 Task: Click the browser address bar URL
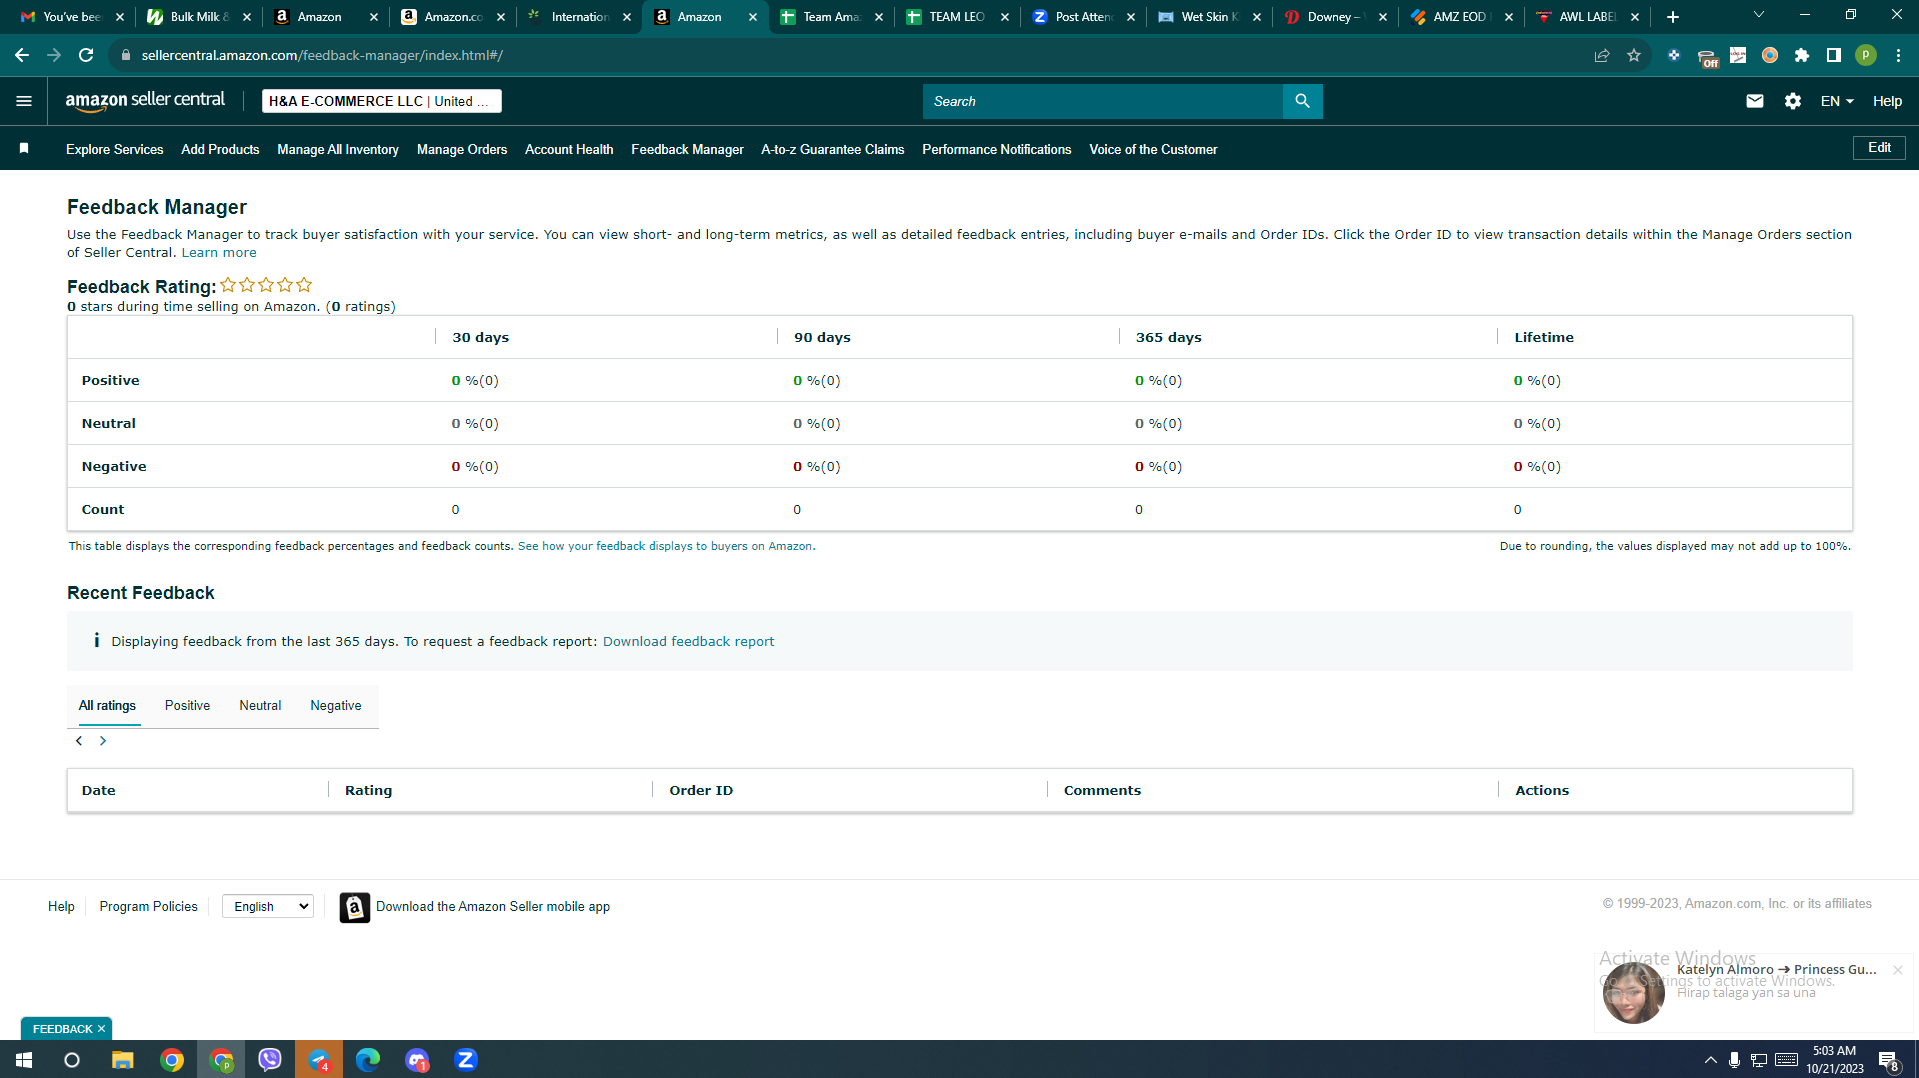click(322, 55)
